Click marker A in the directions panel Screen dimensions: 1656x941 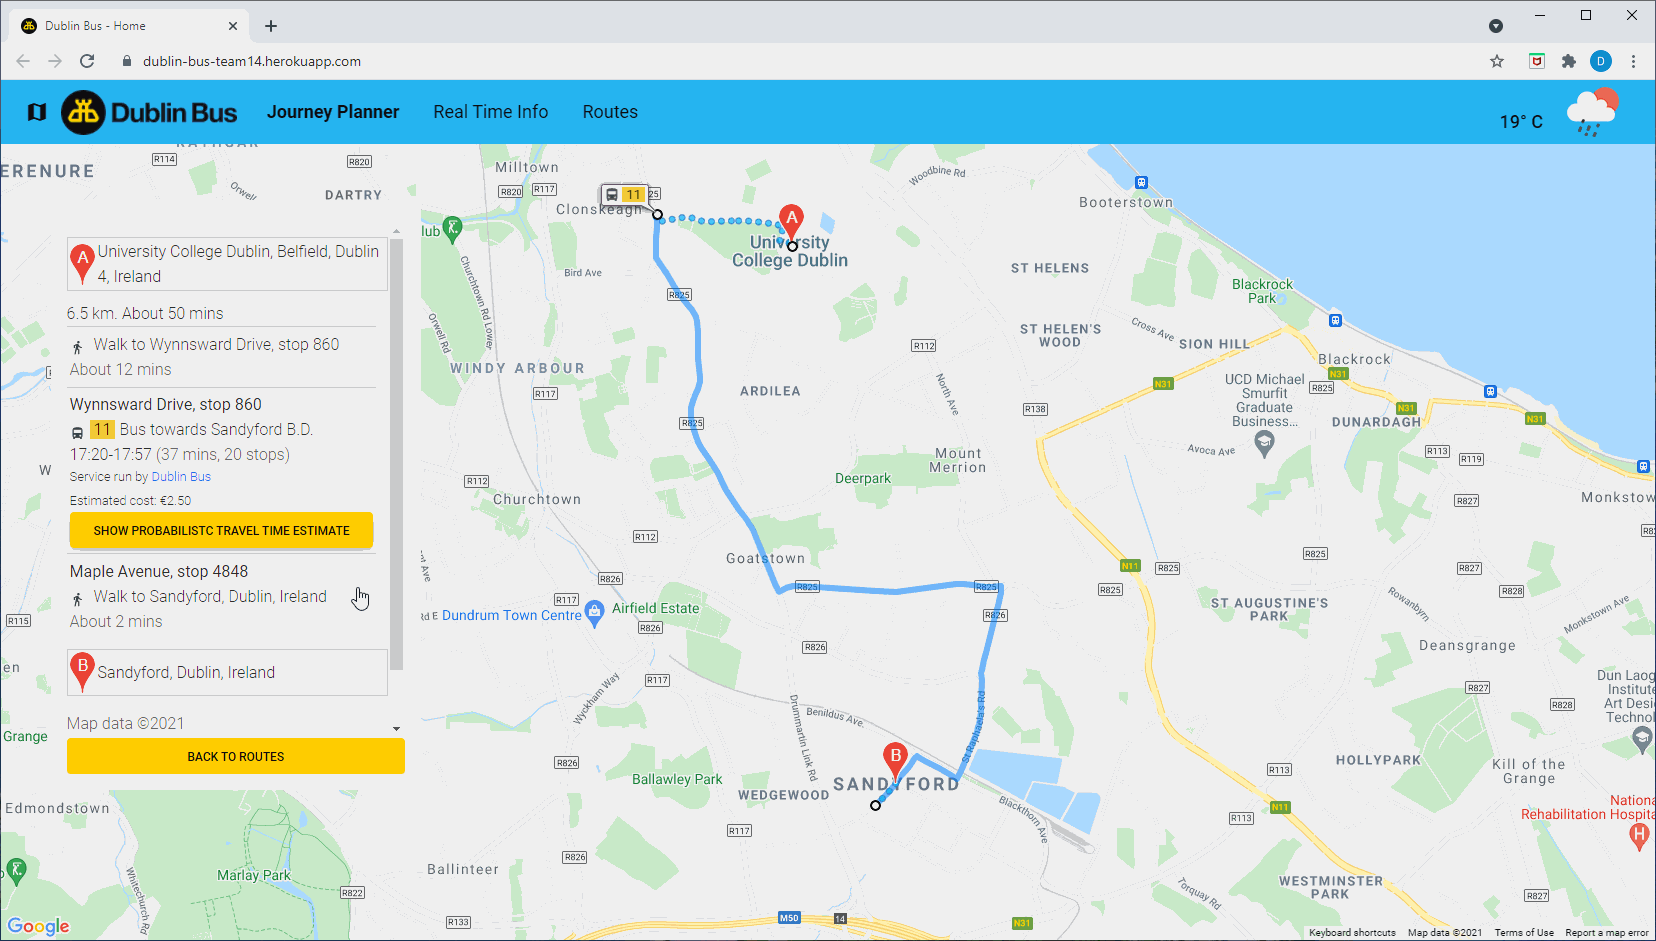click(x=82, y=262)
